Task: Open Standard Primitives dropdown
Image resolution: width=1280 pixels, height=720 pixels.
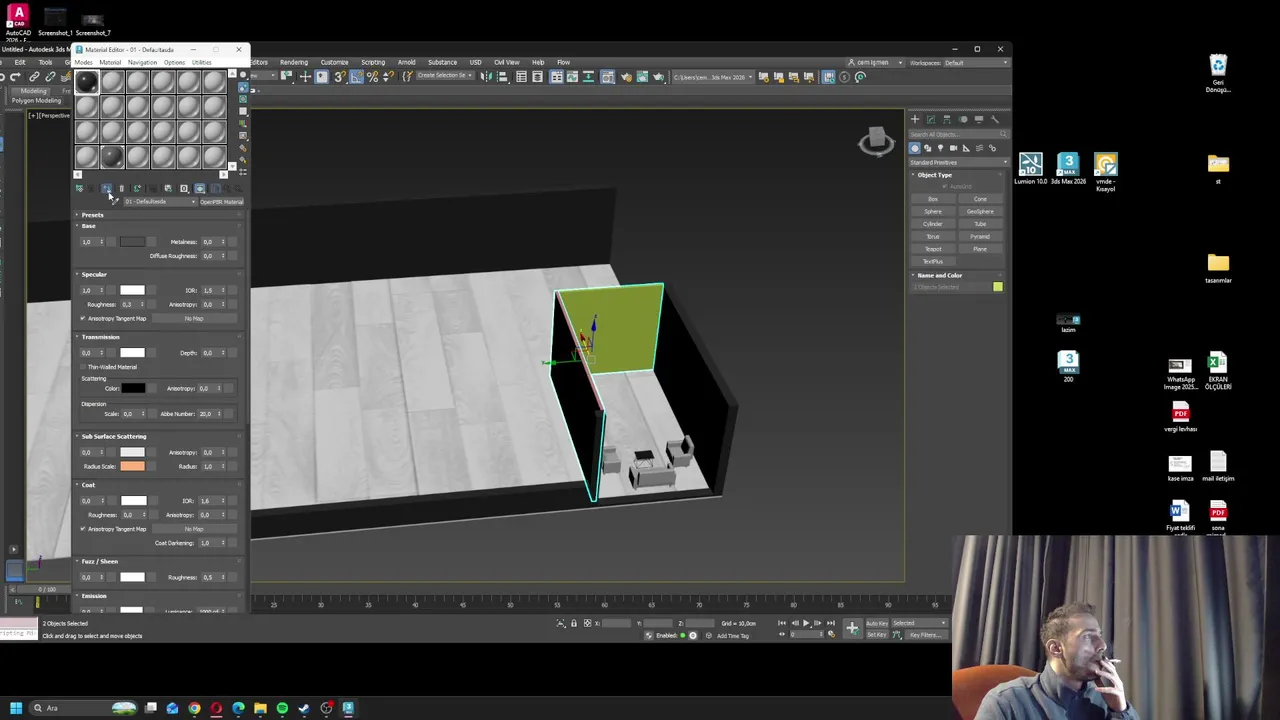Action: 958,162
